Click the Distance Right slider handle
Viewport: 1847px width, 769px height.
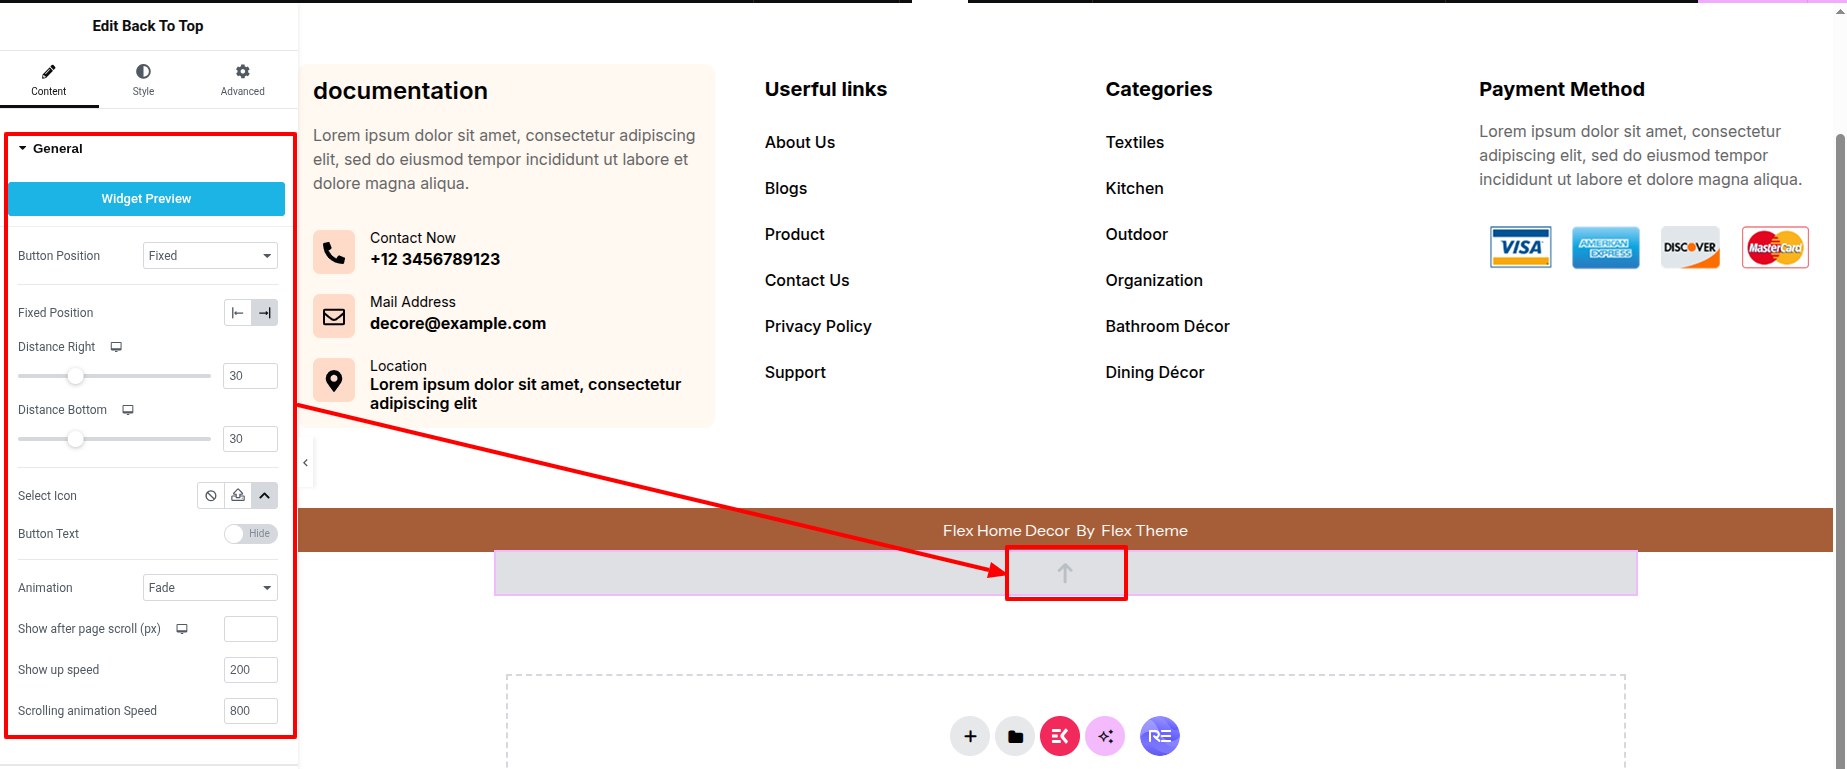(76, 376)
